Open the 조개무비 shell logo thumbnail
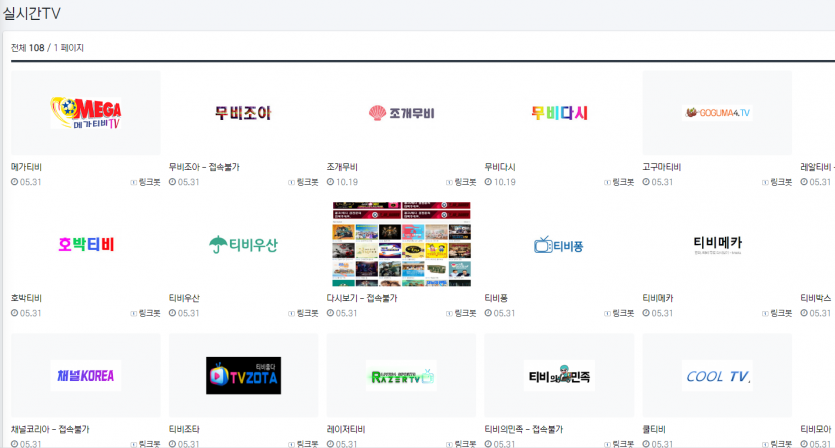The height and width of the screenshot is (448, 835). (402, 113)
